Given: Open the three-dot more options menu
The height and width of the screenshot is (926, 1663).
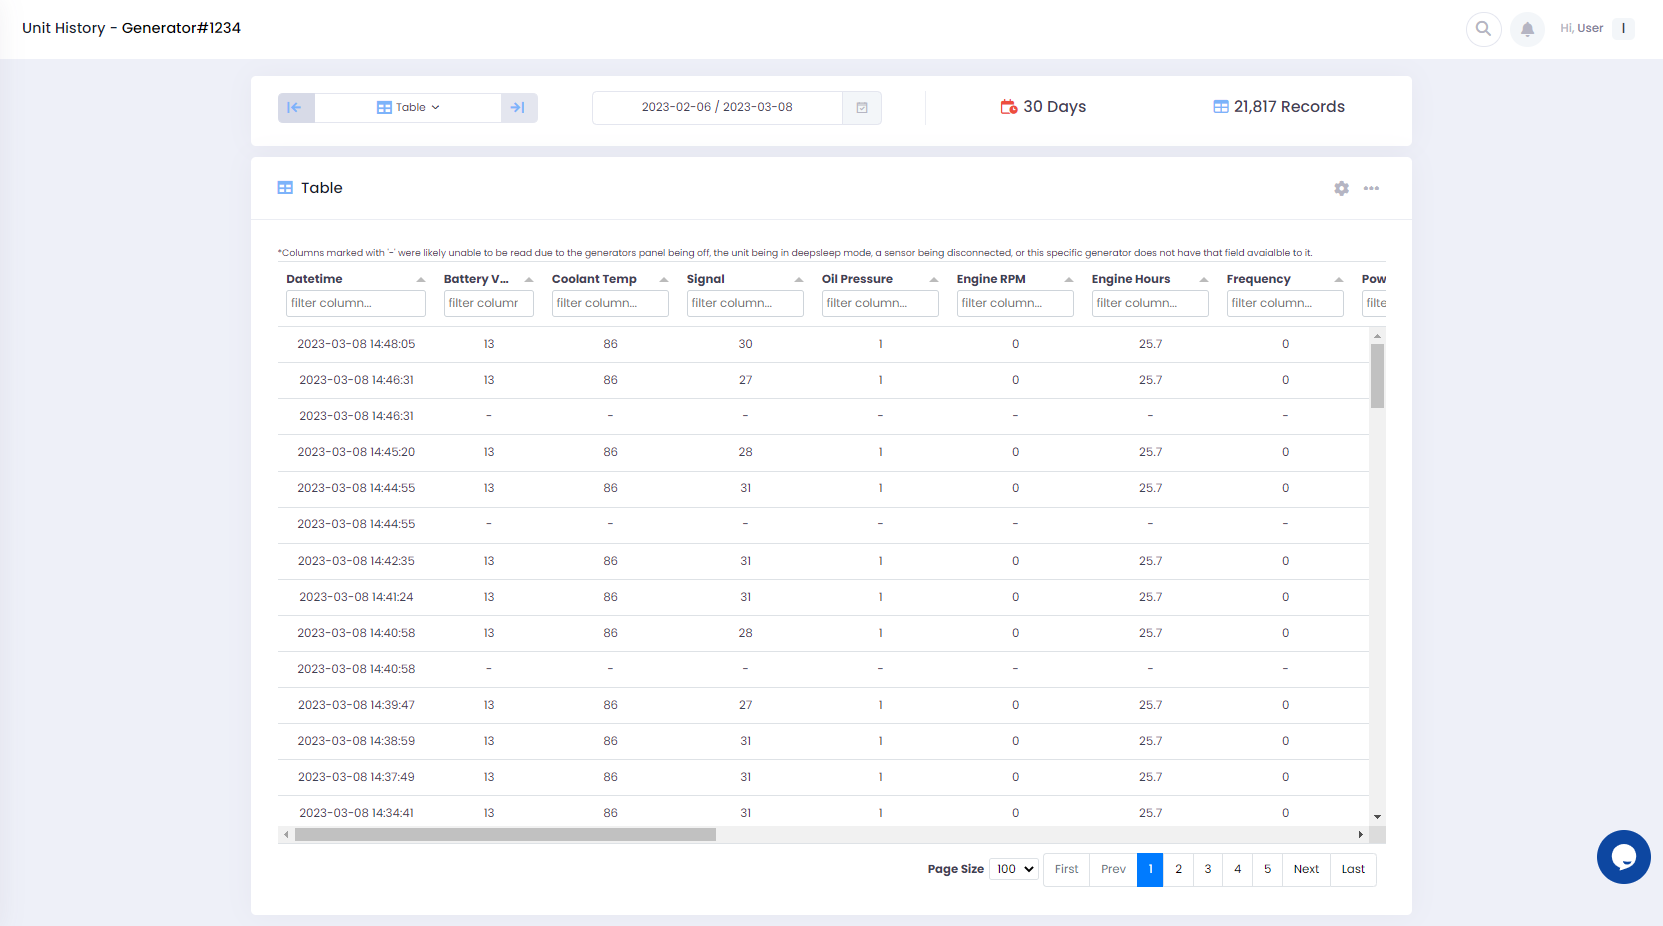Looking at the screenshot, I should pos(1371,188).
